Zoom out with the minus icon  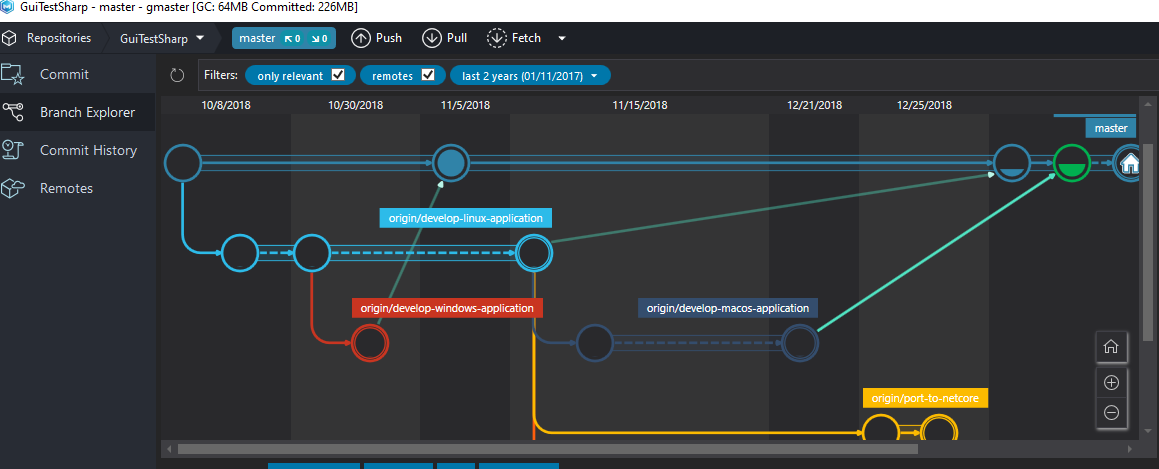(x=1111, y=412)
